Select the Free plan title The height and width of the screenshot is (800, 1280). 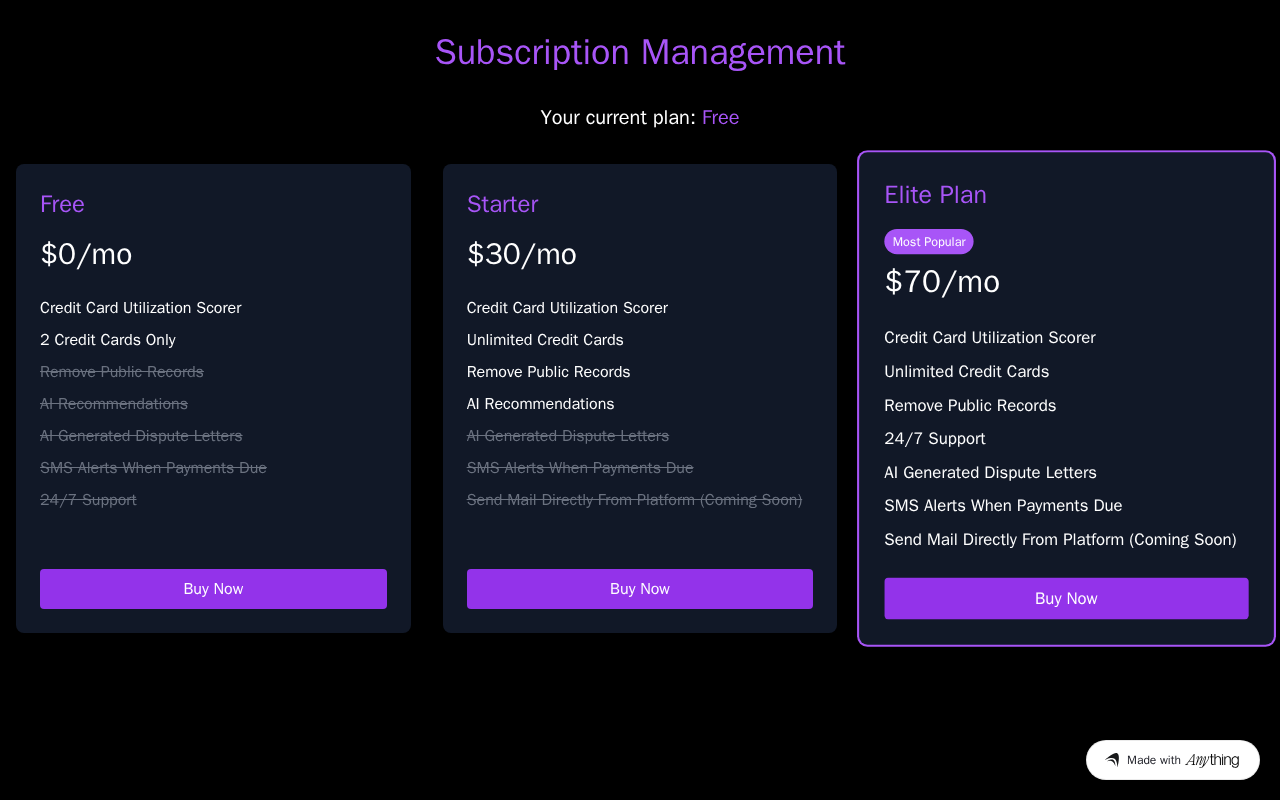point(62,204)
